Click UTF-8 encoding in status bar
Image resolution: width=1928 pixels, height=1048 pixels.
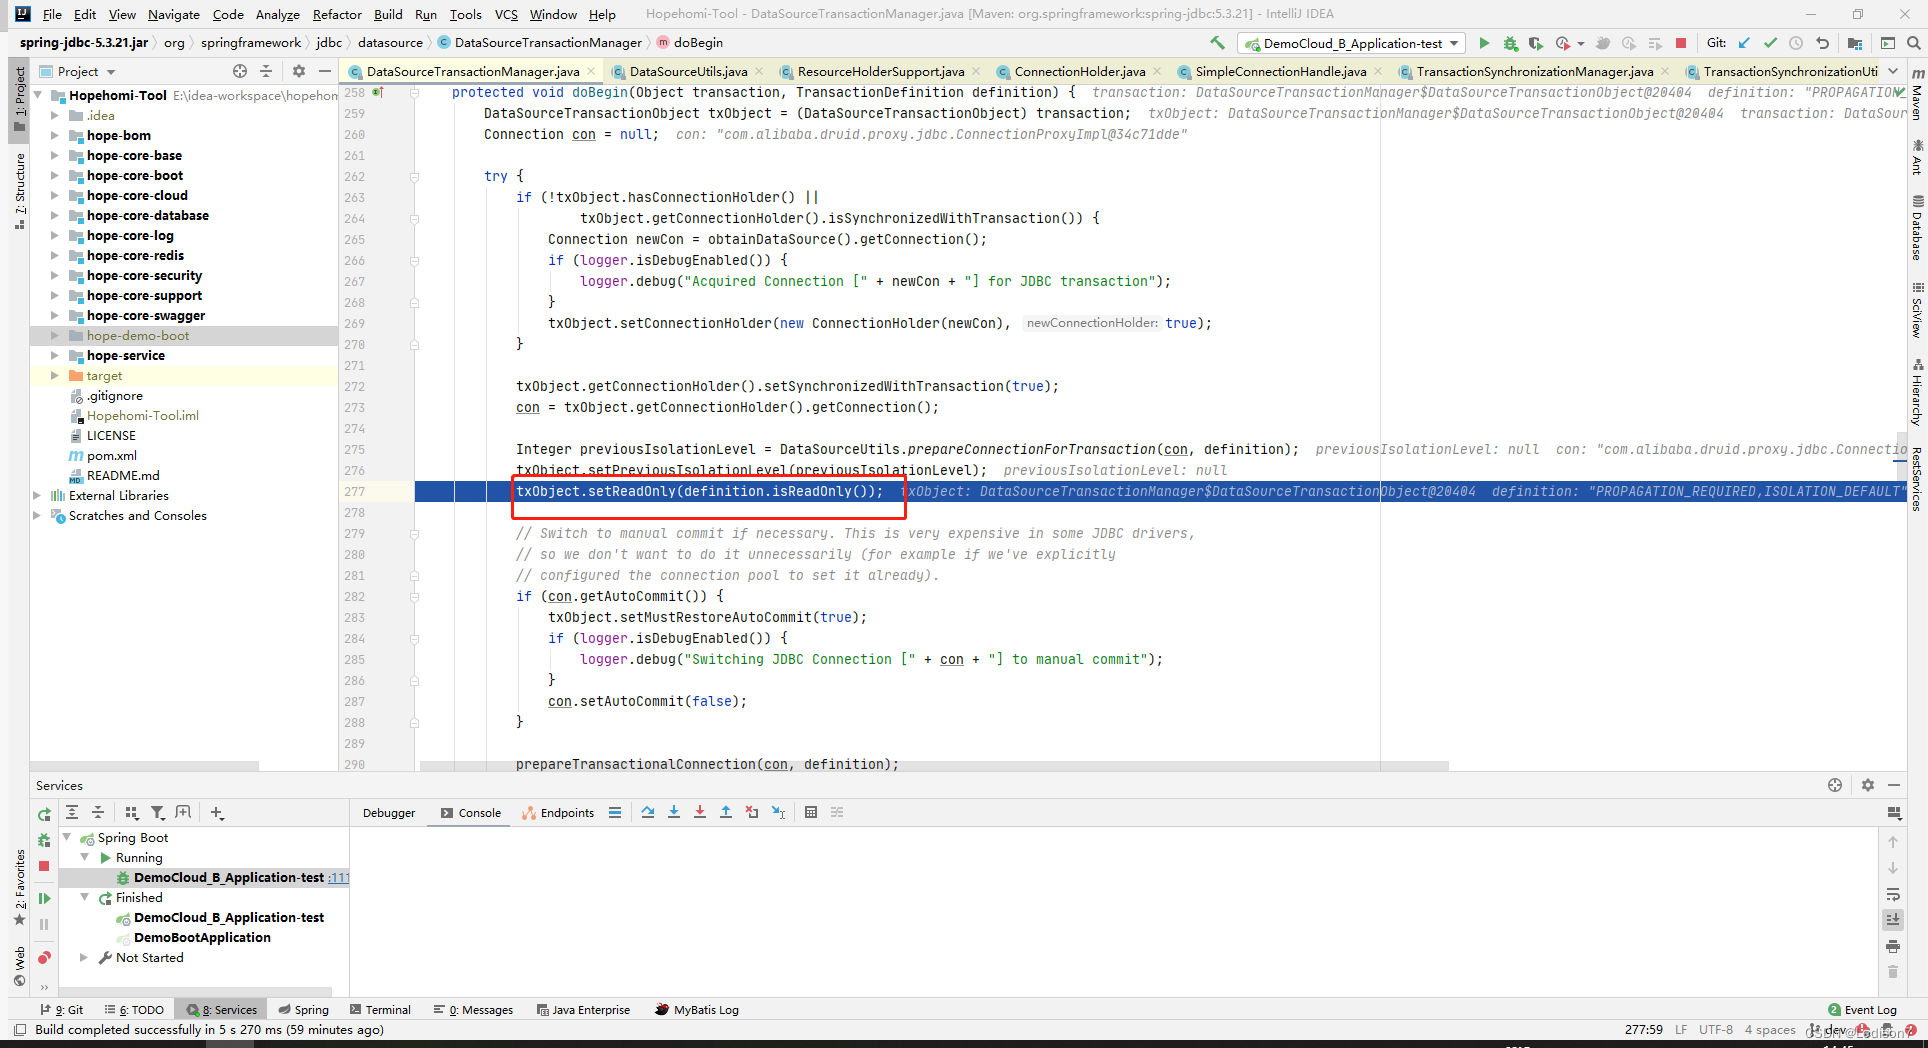pyautogui.click(x=1716, y=1029)
